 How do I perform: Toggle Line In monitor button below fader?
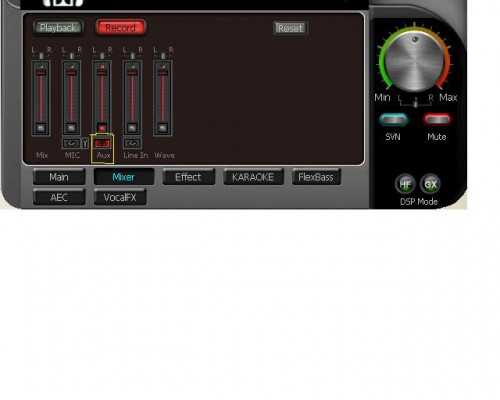pos(132,143)
